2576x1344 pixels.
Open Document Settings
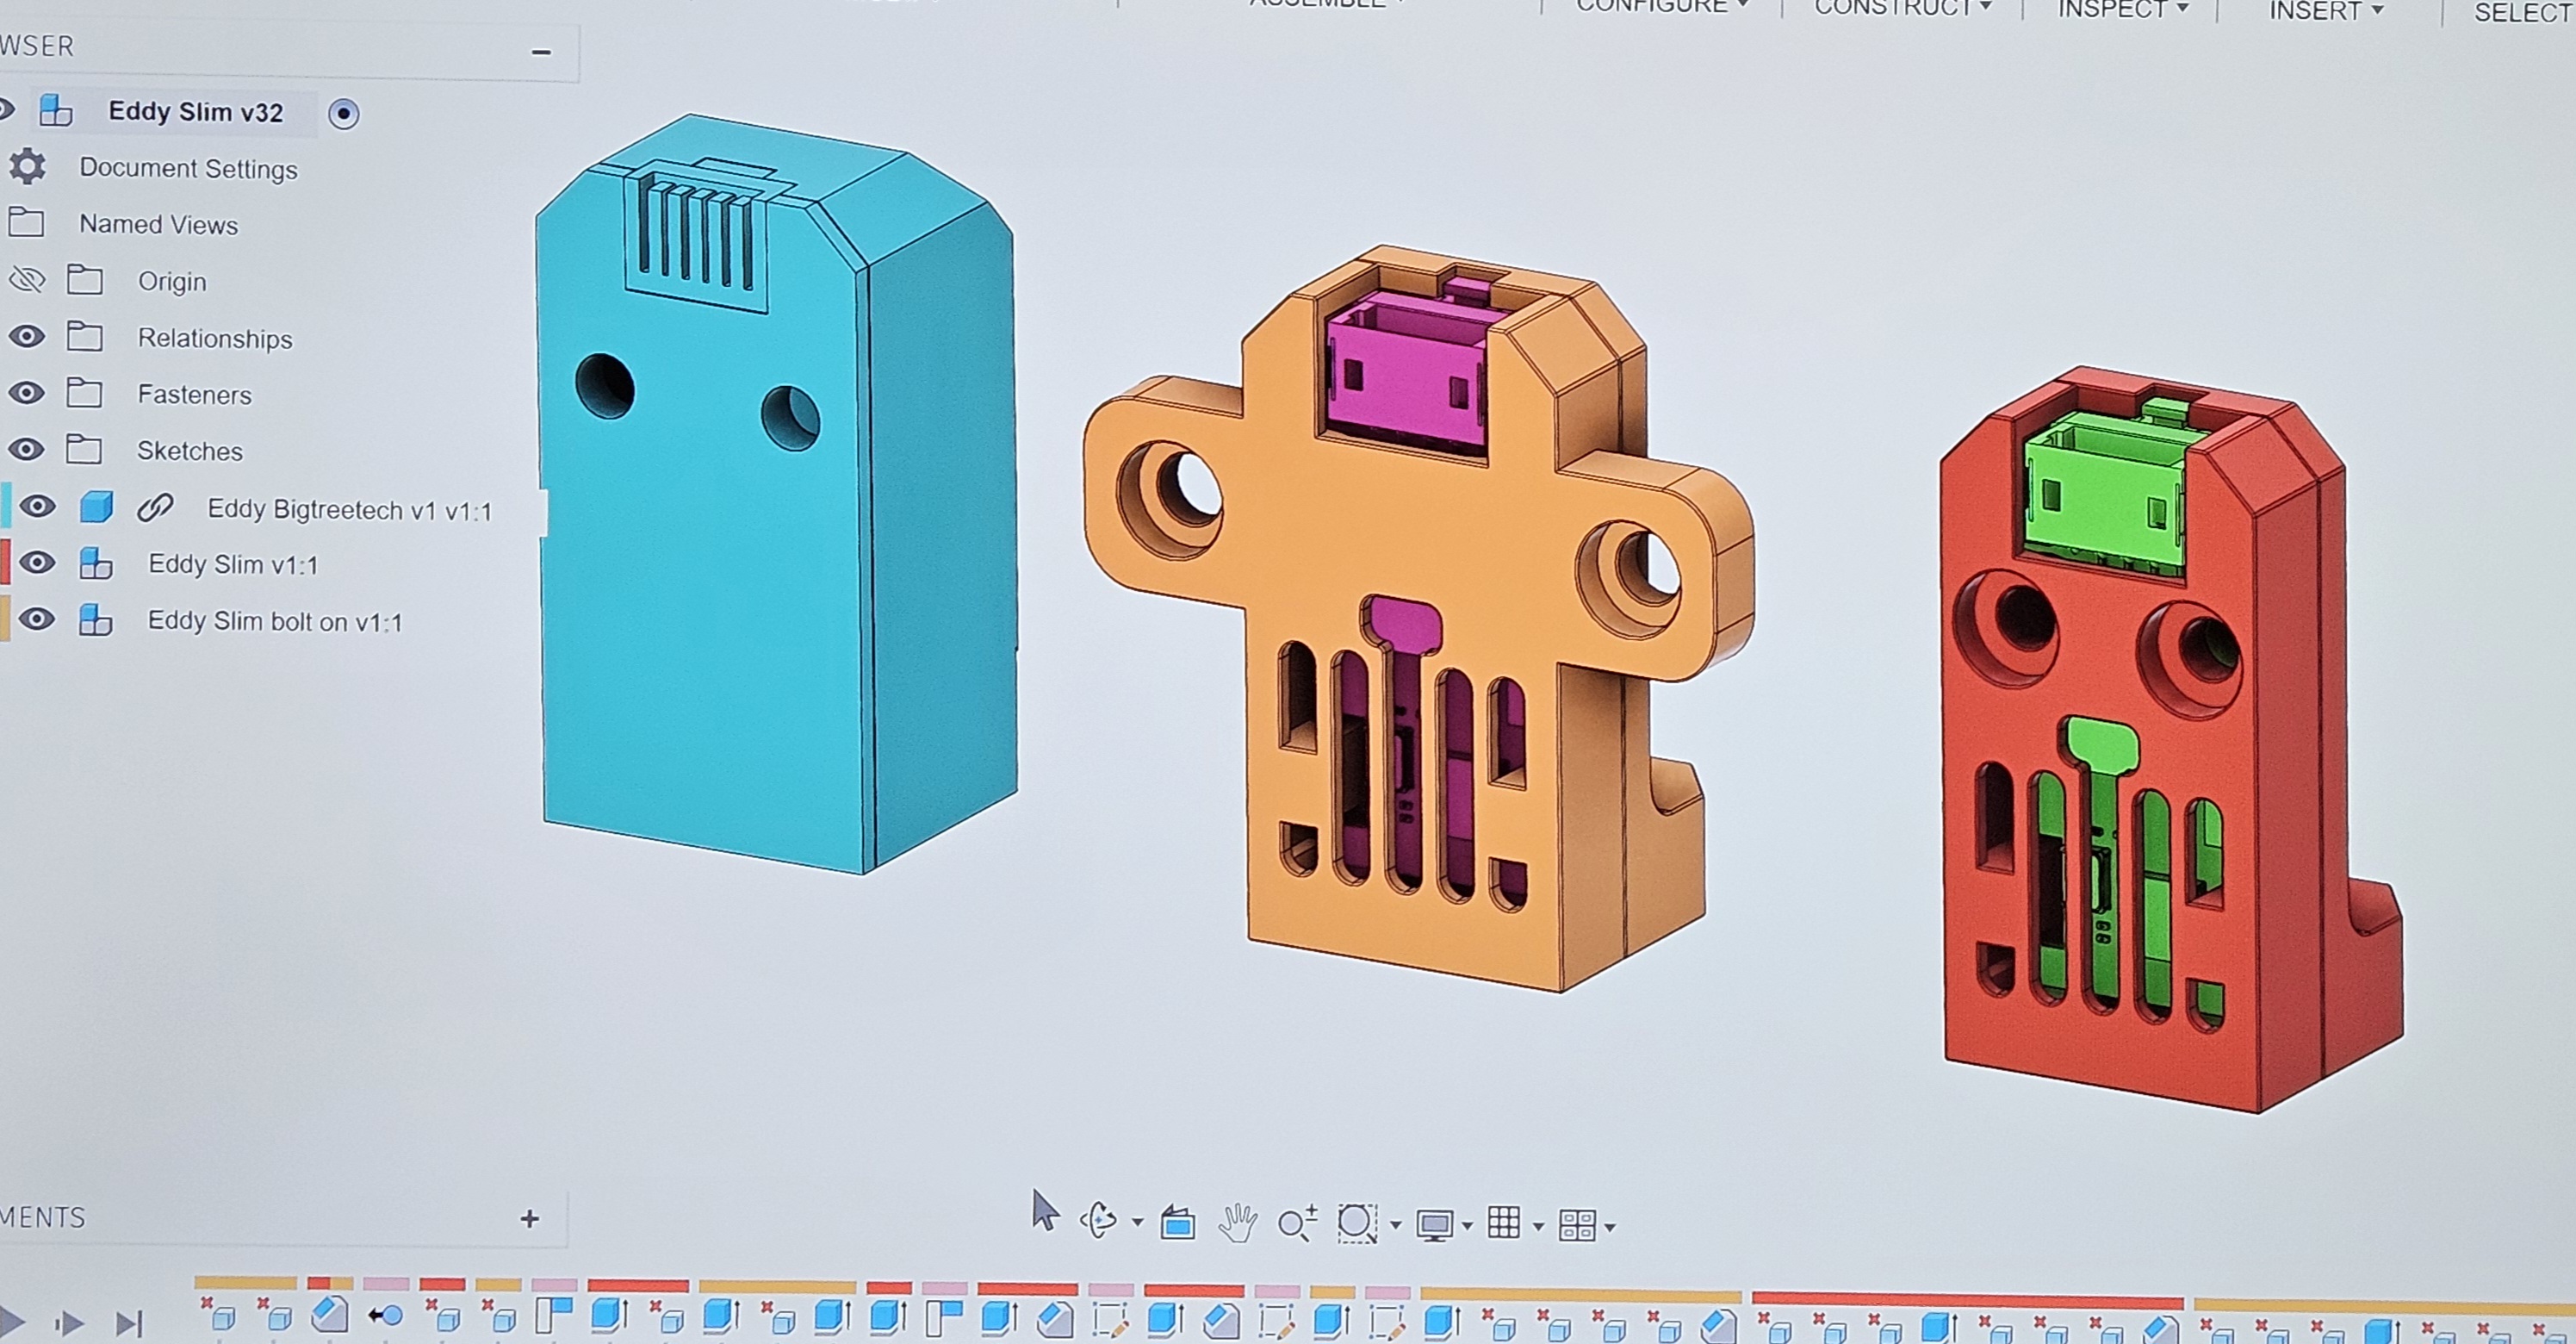(188, 168)
